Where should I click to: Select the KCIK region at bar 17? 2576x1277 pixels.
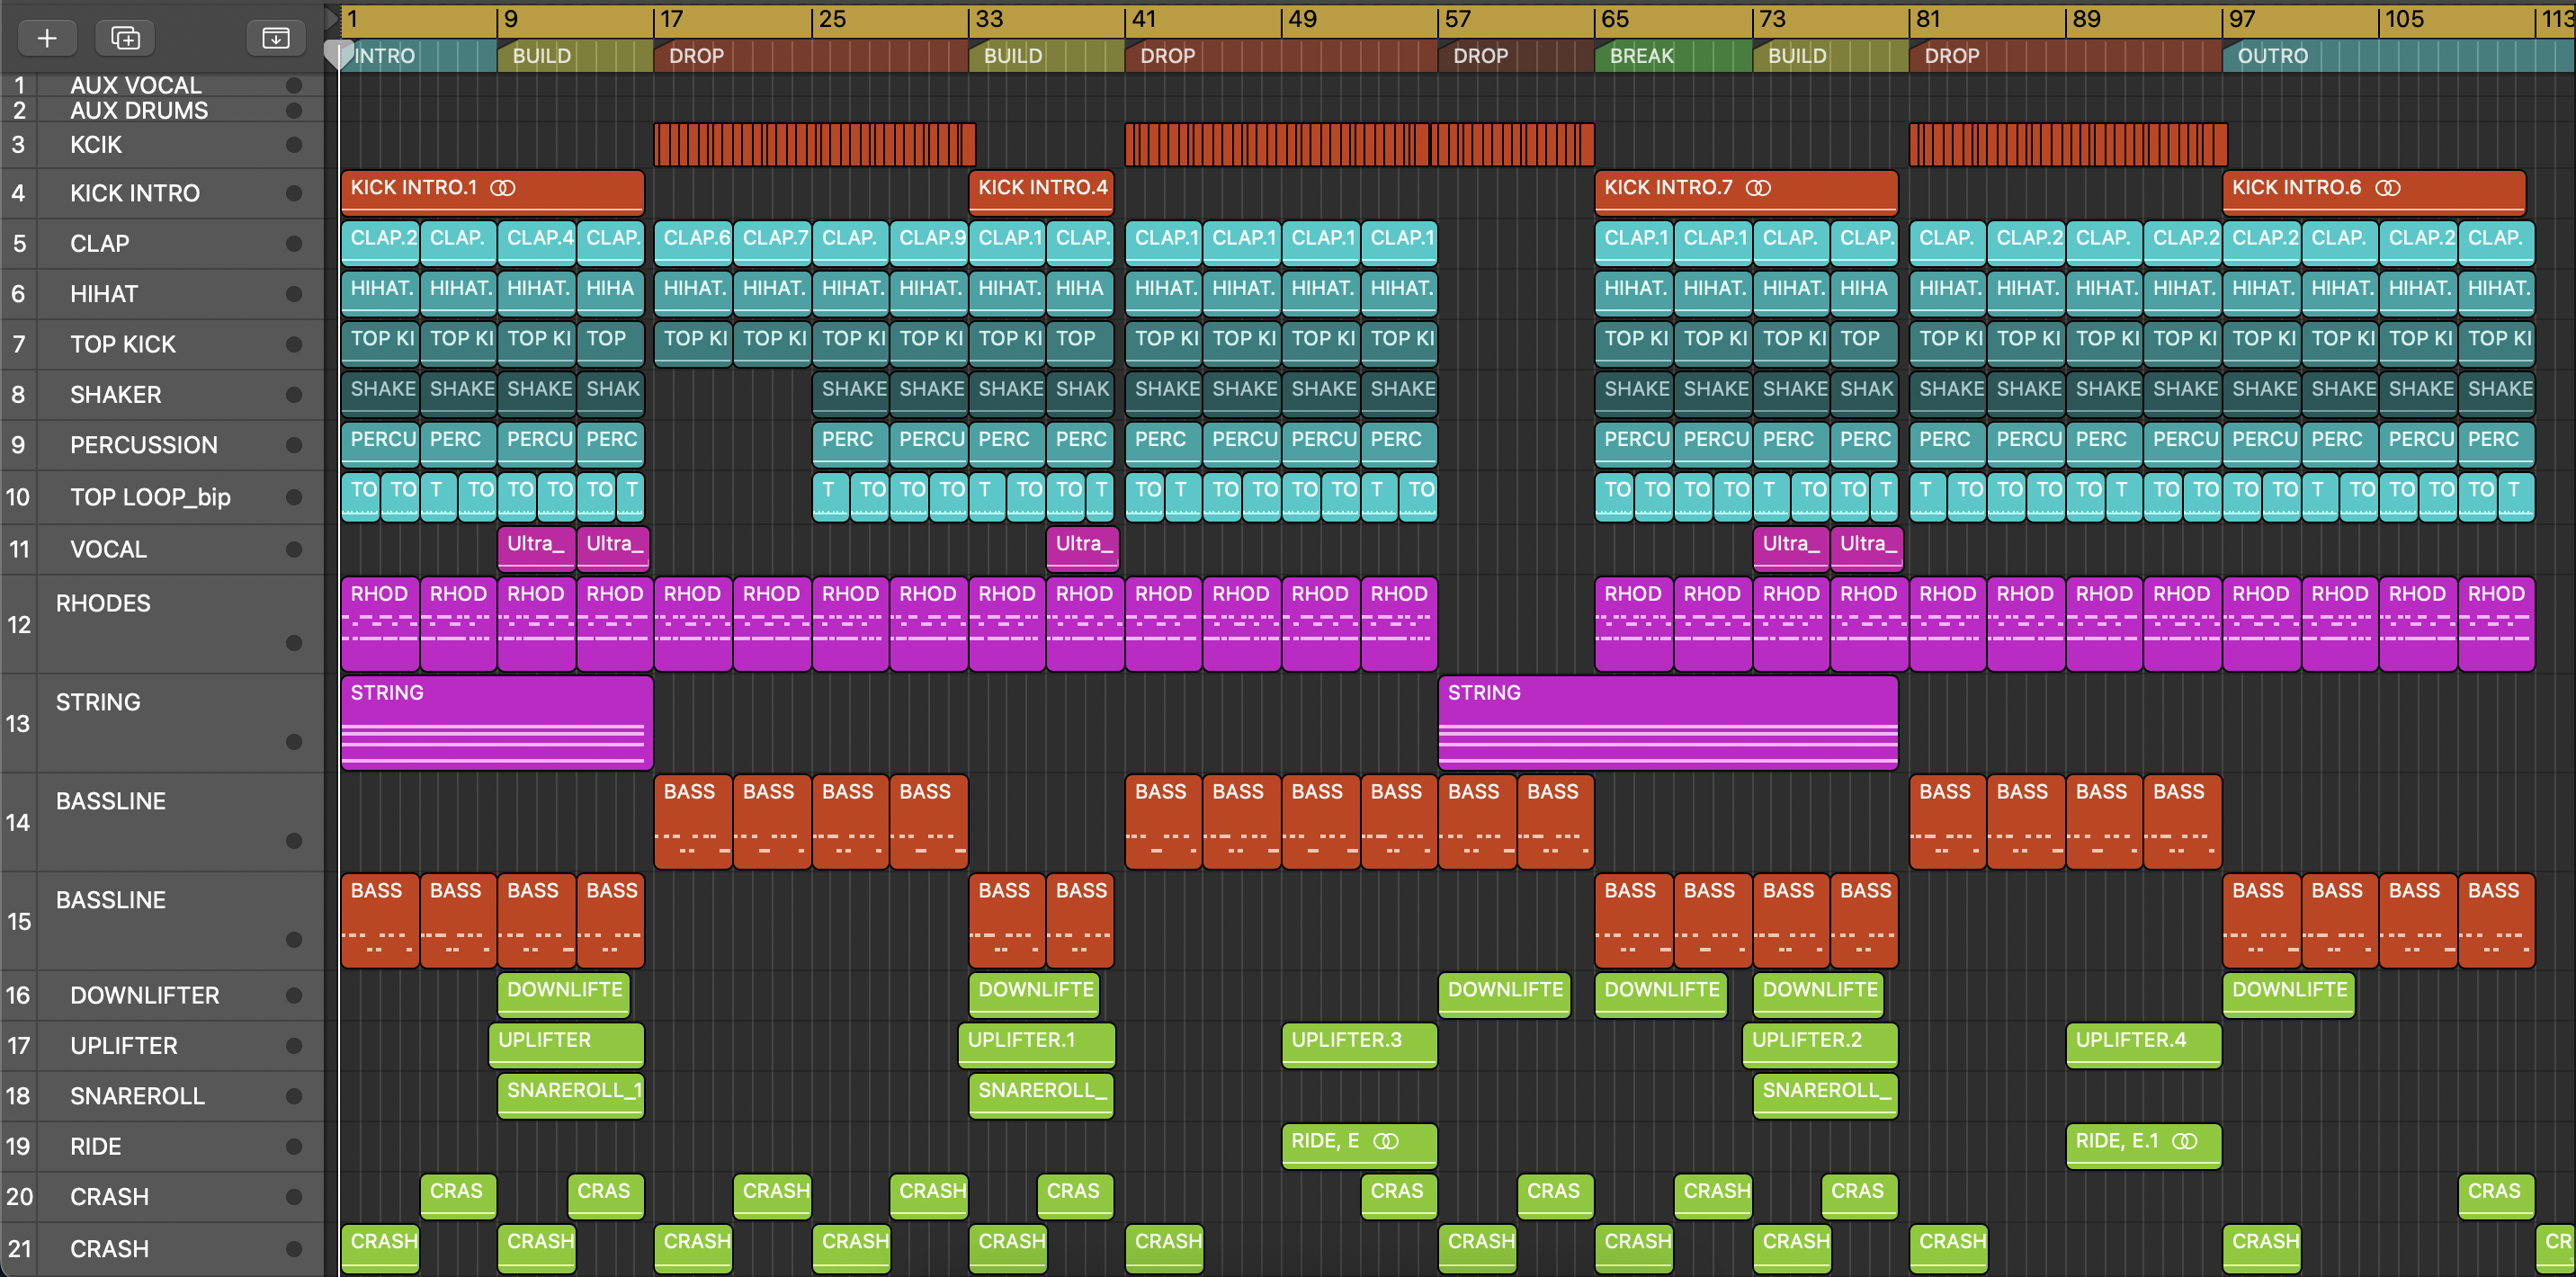tap(814, 145)
